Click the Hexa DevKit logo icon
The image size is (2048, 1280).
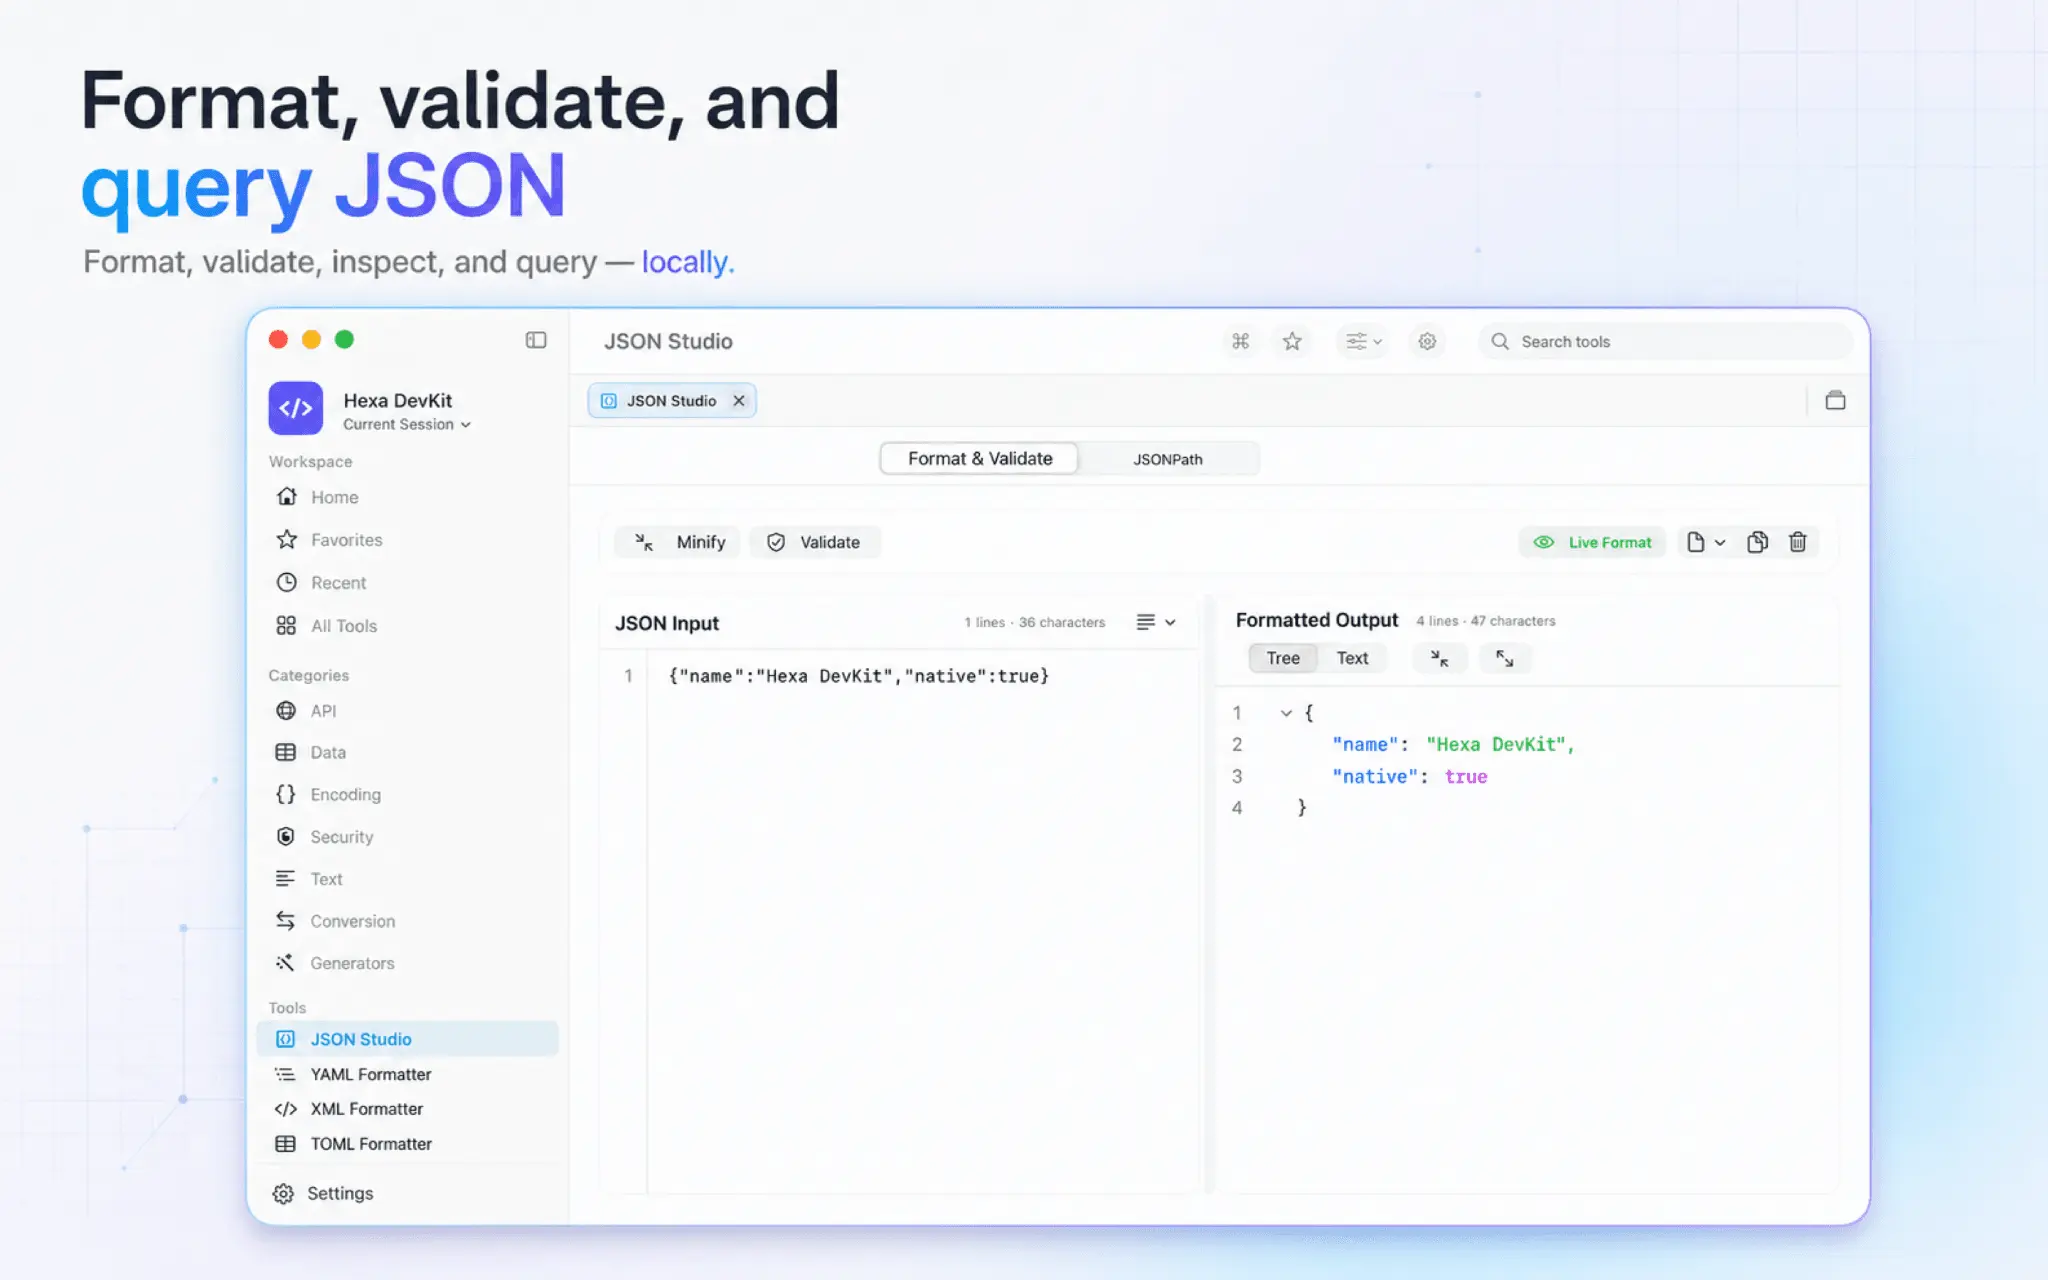pos(295,408)
